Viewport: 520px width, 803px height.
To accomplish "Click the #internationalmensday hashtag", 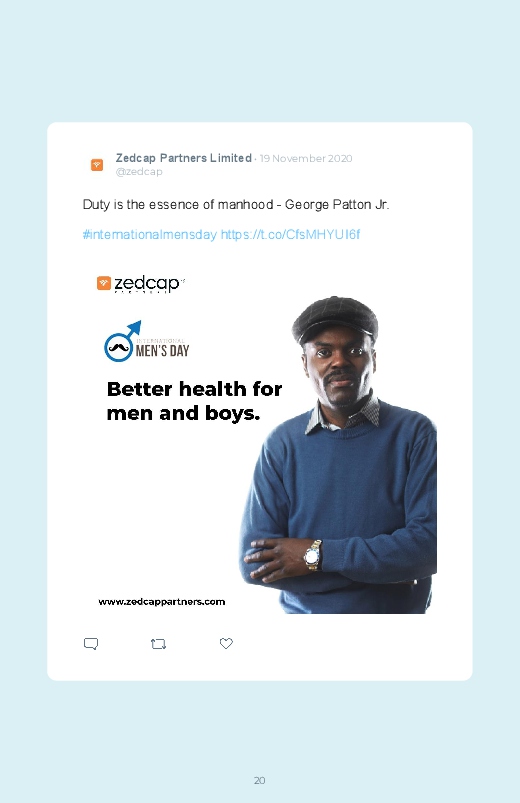I will click(150, 235).
